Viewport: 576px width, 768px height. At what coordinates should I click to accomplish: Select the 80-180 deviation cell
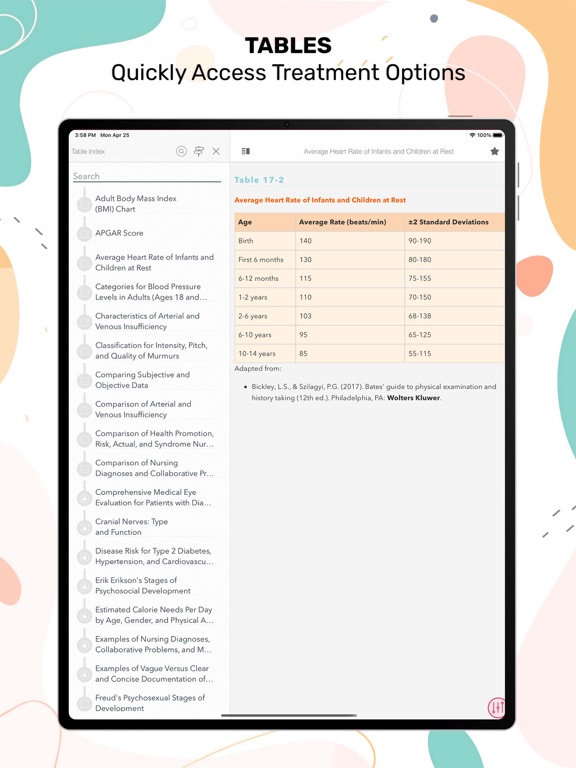point(455,260)
